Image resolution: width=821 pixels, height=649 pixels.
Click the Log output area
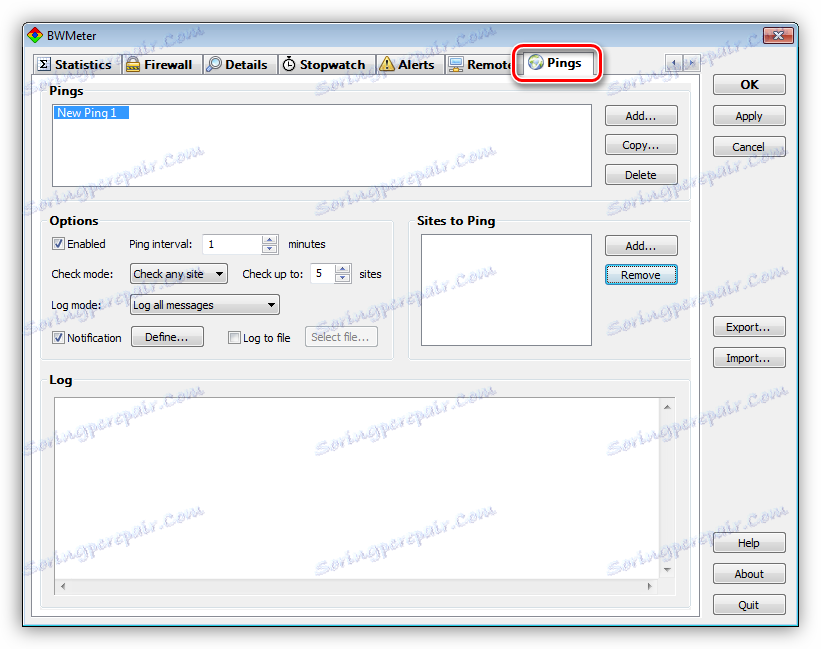357,489
